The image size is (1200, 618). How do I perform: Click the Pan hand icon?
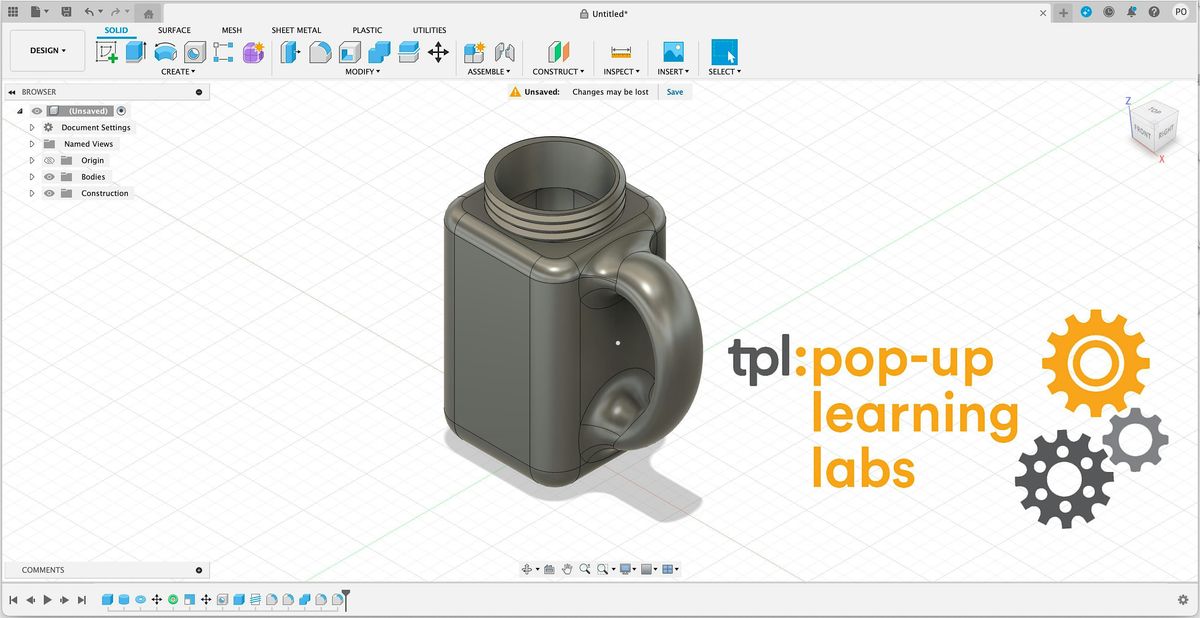[x=567, y=569]
